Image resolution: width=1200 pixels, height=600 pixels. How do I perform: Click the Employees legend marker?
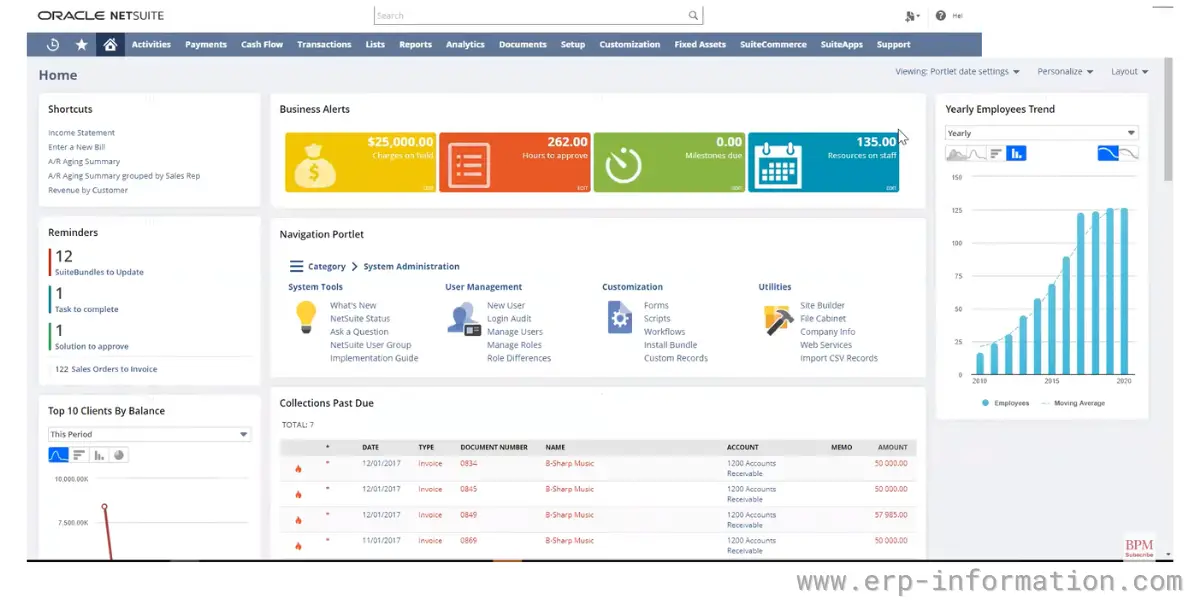pos(986,403)
